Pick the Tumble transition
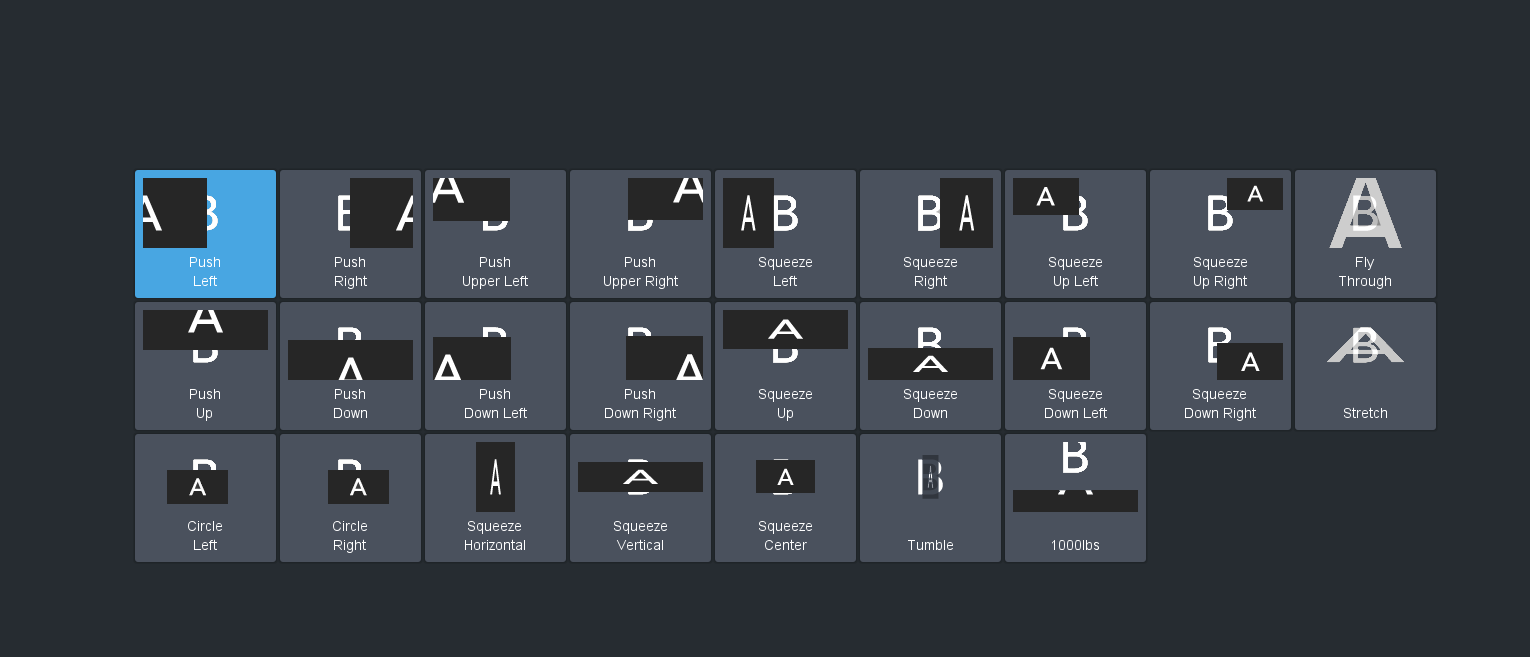Screen dimensions: 1530x657 pos(930,498)
